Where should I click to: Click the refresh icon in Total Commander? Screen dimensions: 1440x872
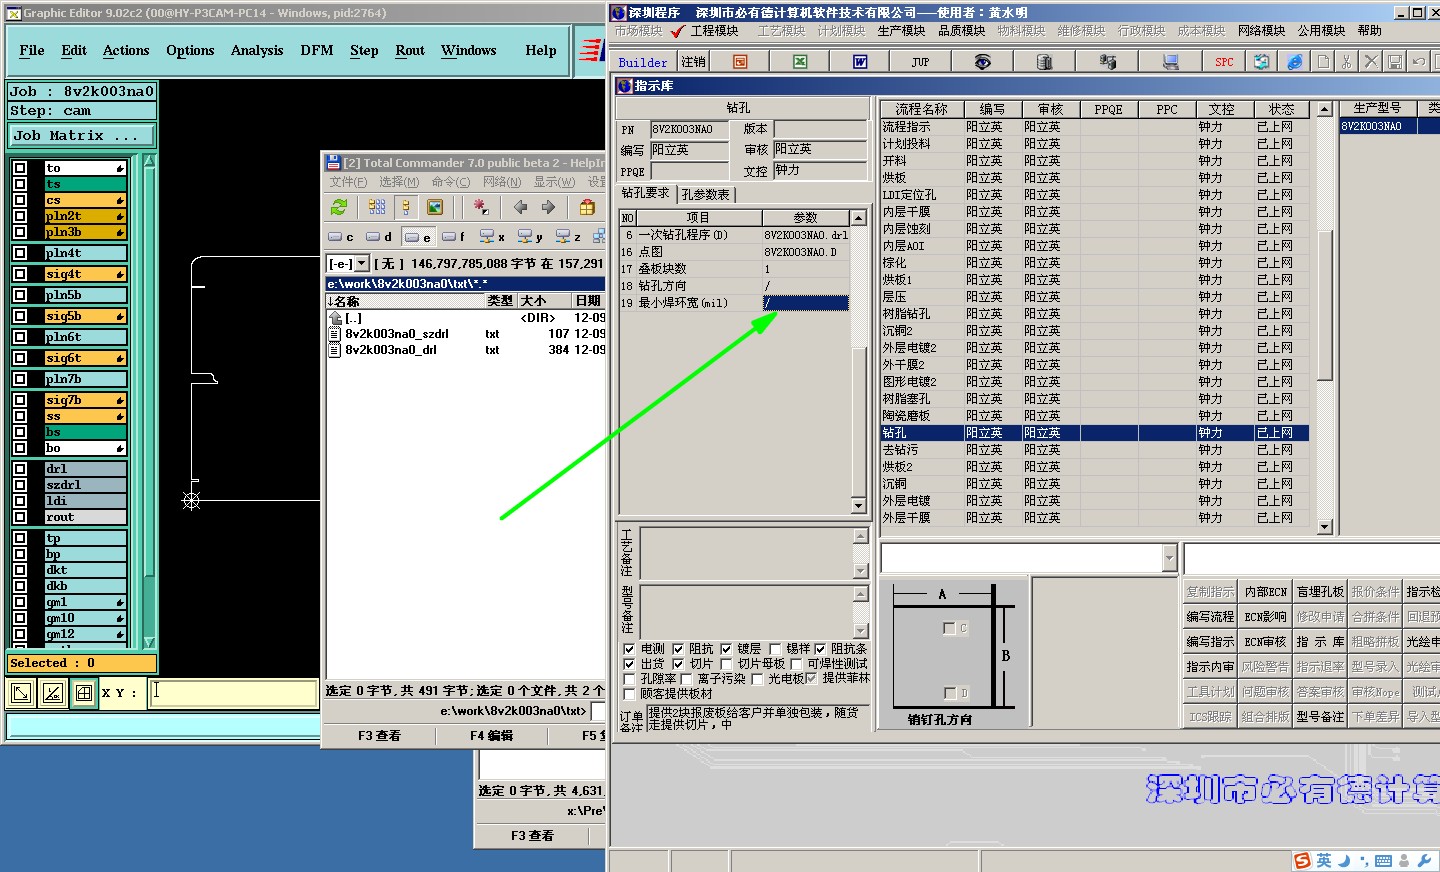340,207
